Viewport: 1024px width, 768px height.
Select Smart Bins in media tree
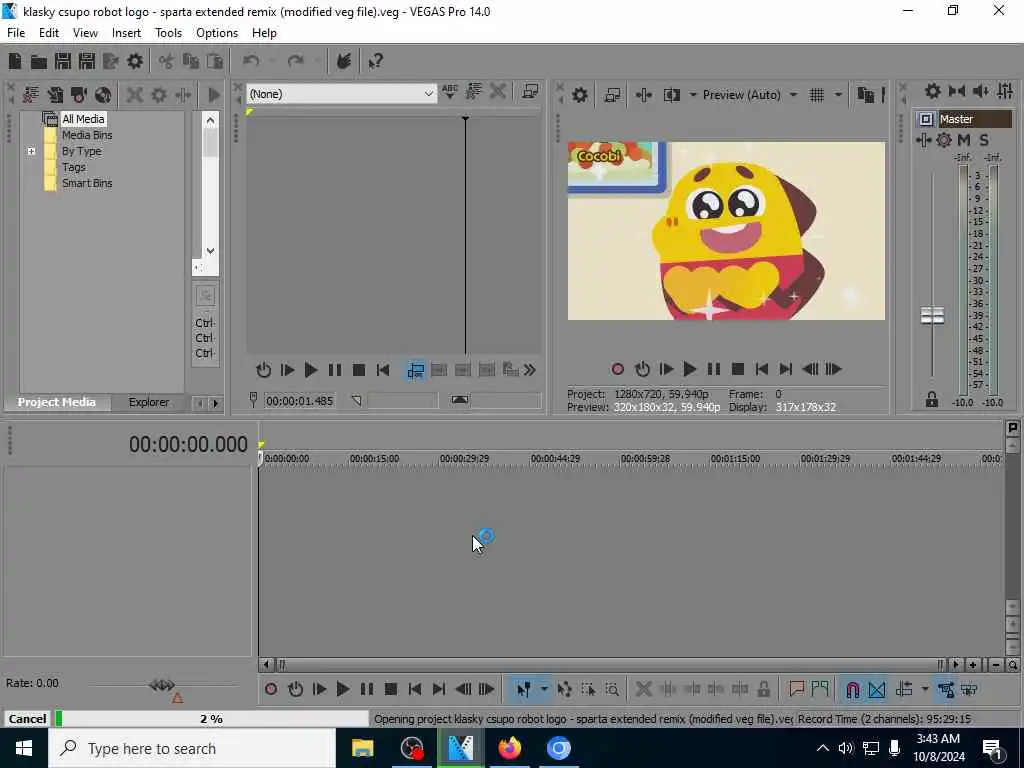[x=87, y=184]
